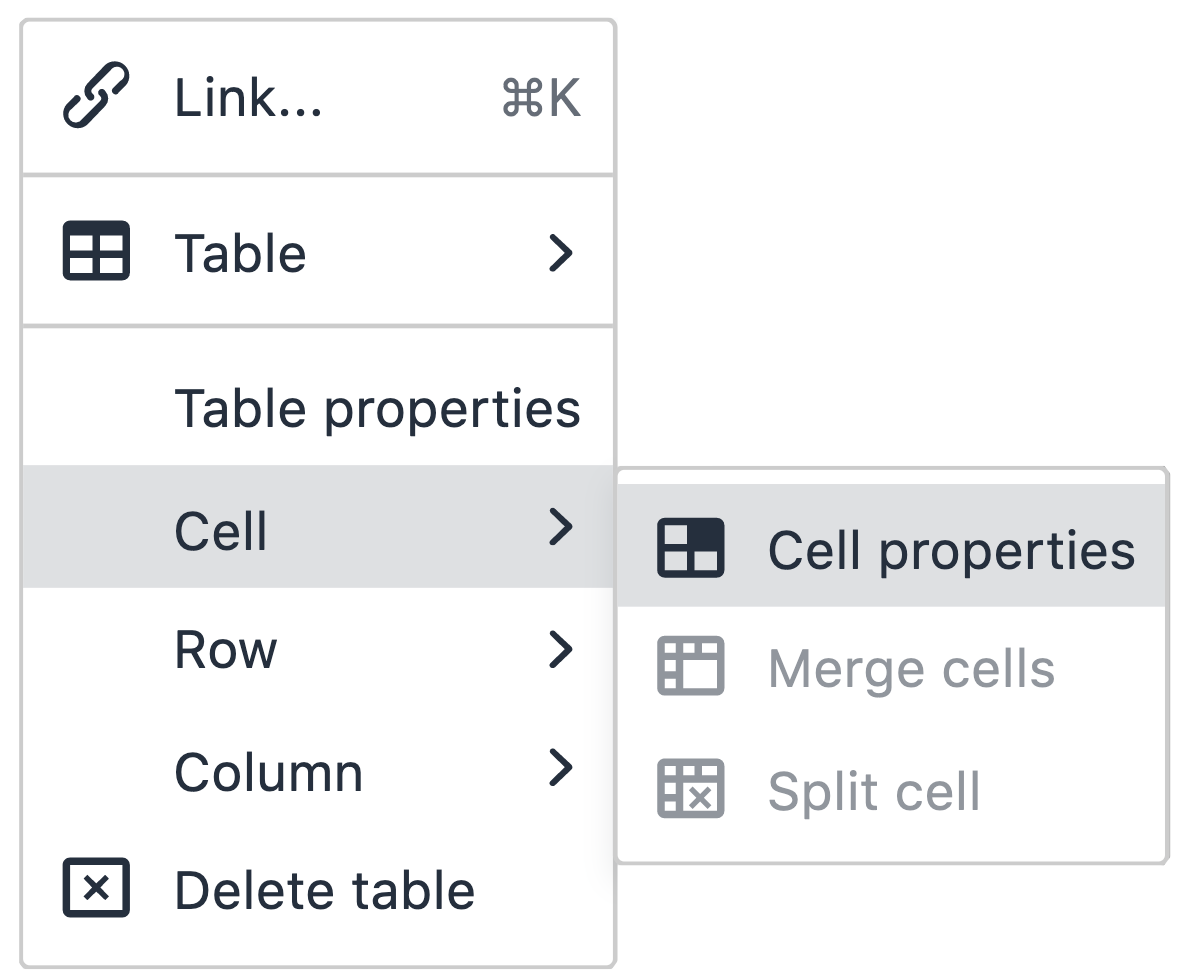Screen dimensions: 1186x978
Task: Click the Split cell icon
Action: 691,788
